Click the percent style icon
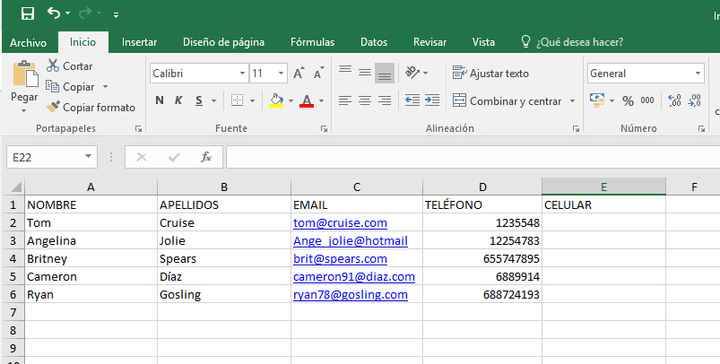The image size is (720, 364). (x=628, y=101)
